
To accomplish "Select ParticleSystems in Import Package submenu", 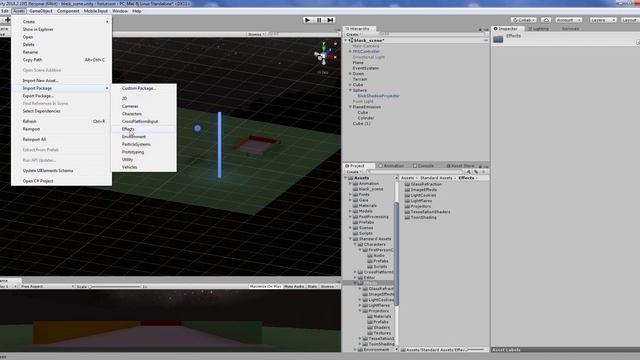I will pyautogui.click(x=144, y=144).
